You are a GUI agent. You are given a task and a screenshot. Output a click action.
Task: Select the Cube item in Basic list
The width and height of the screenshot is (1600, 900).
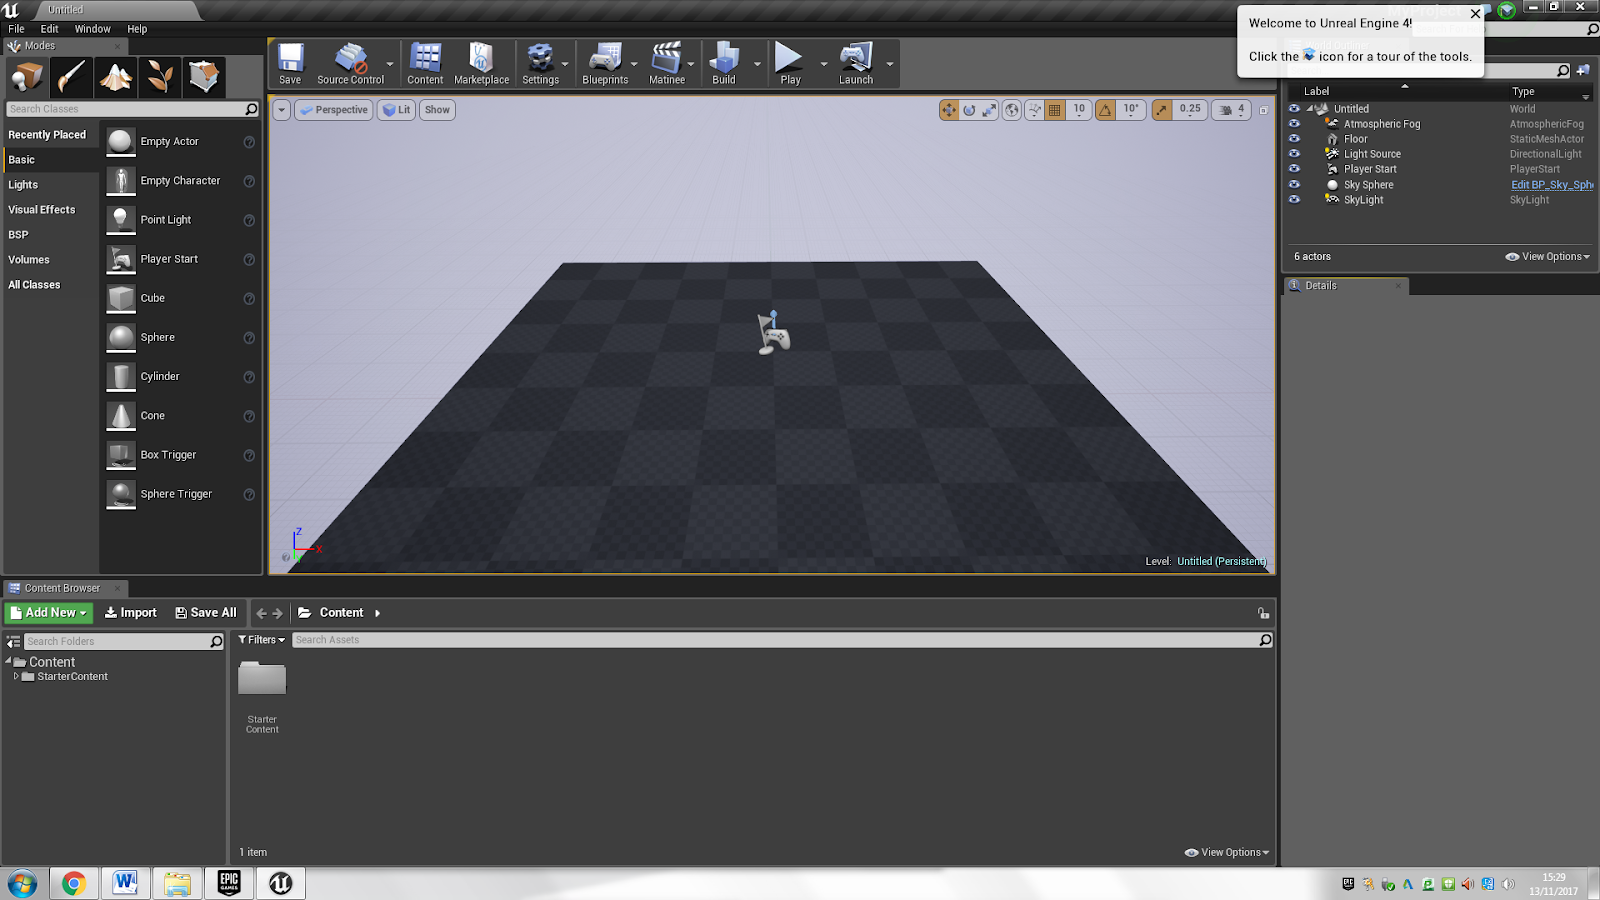point(181,298)
